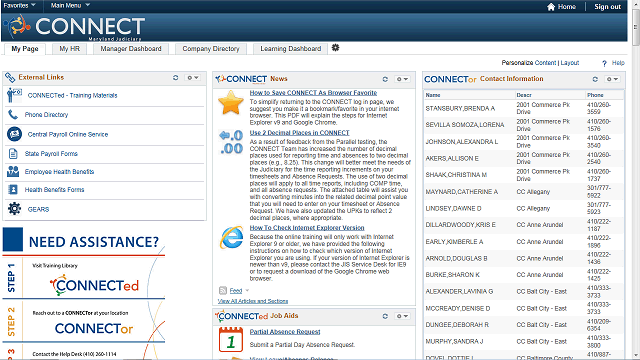Click the CONNECT Maryland Judiciary logo

pyautogui.click(x=74, y=27)
